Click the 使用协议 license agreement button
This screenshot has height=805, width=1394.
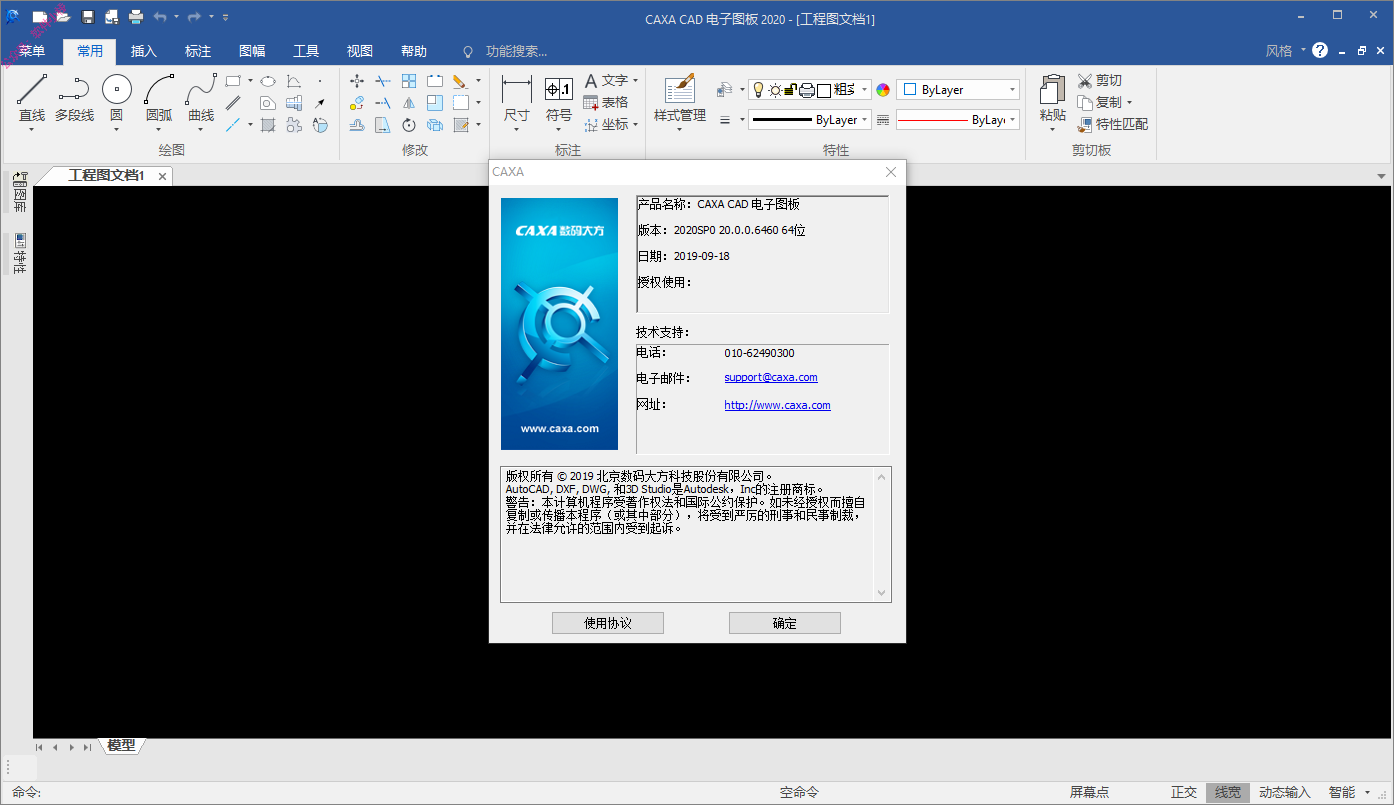pyautogui.click(x=608, y=623)
